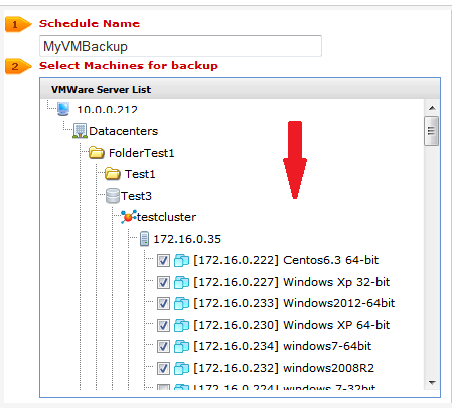
Task: Select the 10.0.0.212 server computer icon
Action: coord(63,109)
